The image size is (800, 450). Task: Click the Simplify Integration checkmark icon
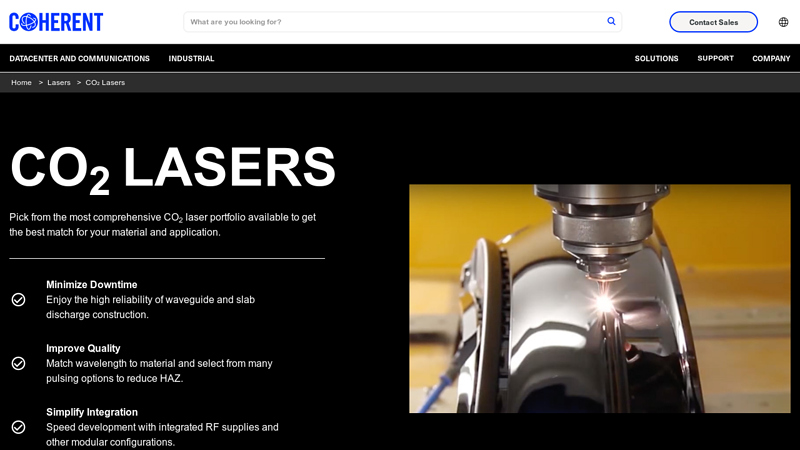pyautogui.click(x=18, y=427)
